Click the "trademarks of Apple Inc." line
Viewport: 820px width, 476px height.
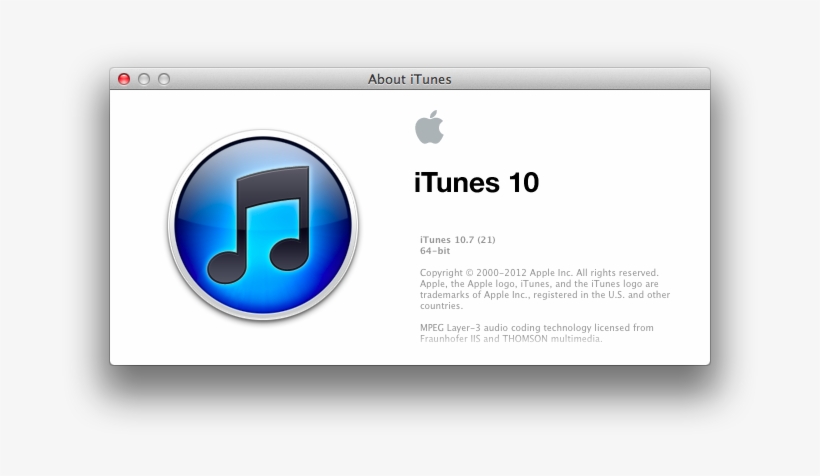click(545, 294)
